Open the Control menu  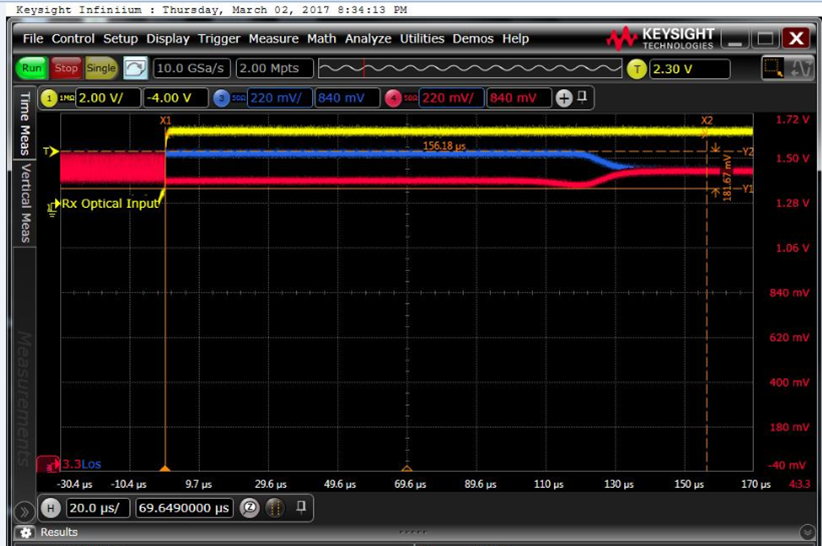coord(73,39)
